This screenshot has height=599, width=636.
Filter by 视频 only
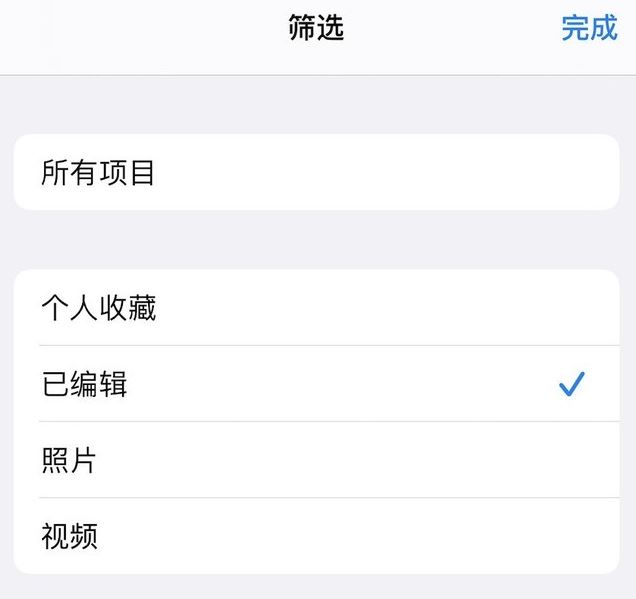coord(316,536)
